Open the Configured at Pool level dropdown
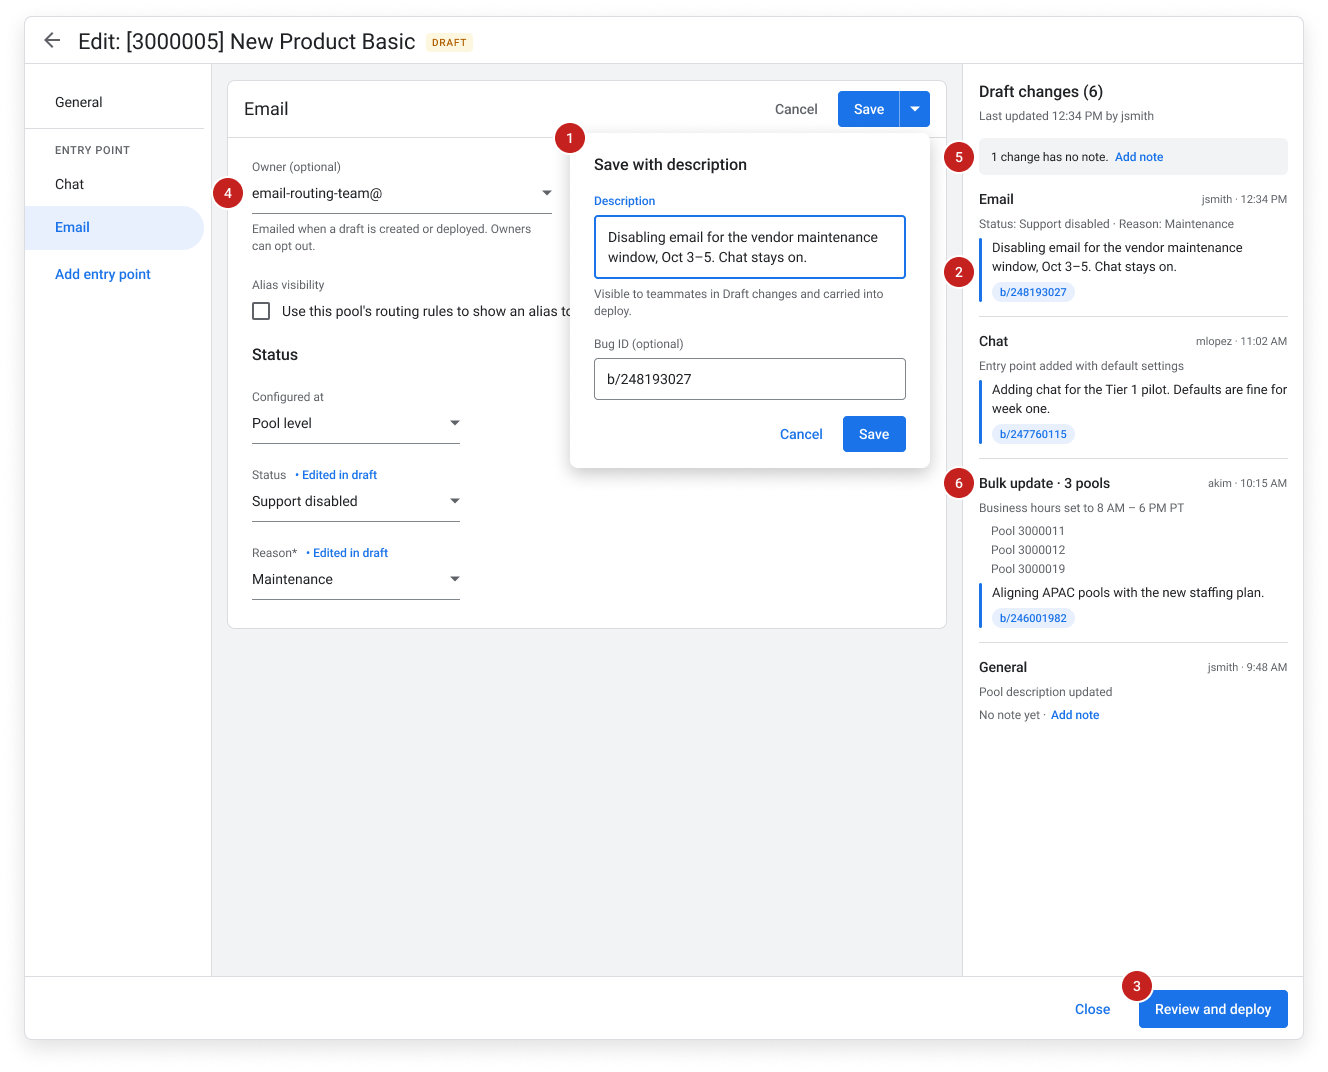The height and width of the screenshot is (1072, 1328). [x=356, y=423]
